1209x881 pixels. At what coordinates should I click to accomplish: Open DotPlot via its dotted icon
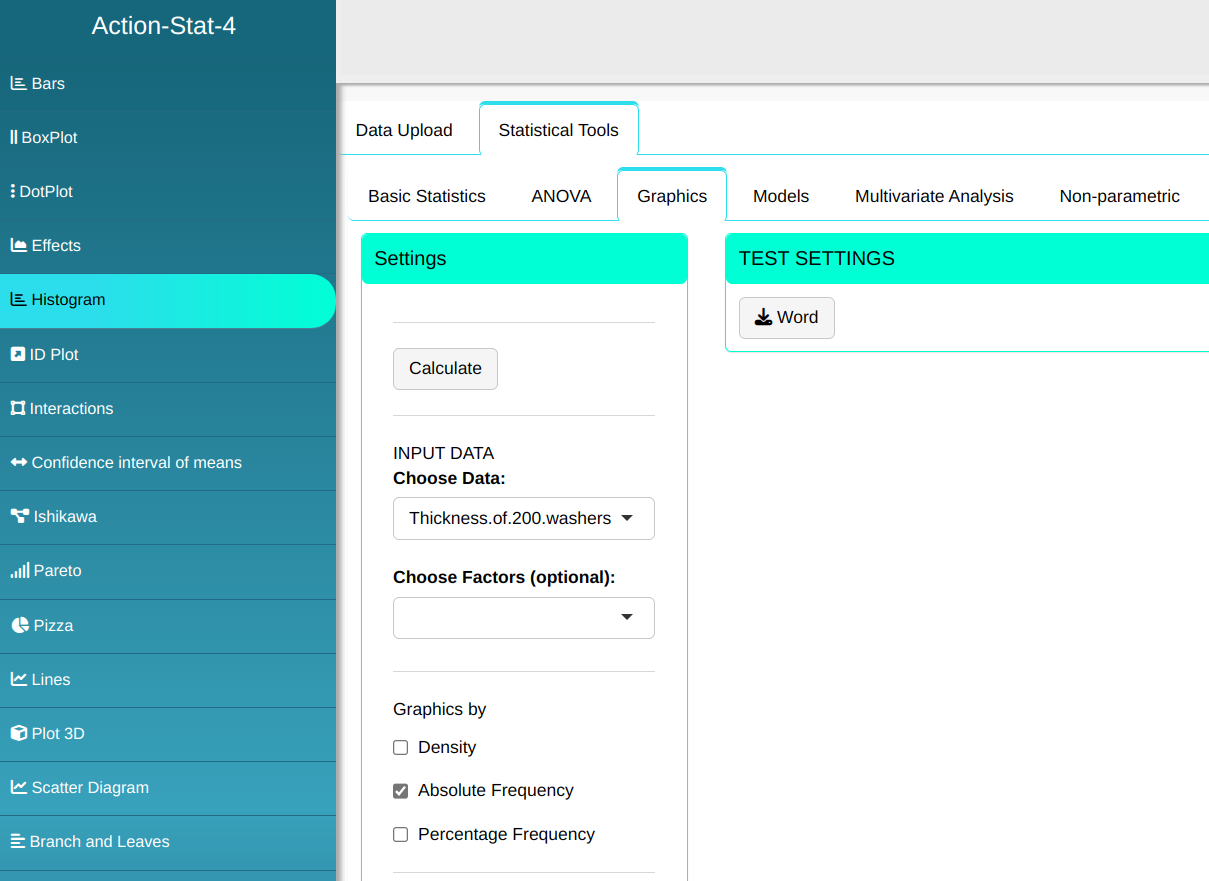pyautogui.click(x=13, y=192)
